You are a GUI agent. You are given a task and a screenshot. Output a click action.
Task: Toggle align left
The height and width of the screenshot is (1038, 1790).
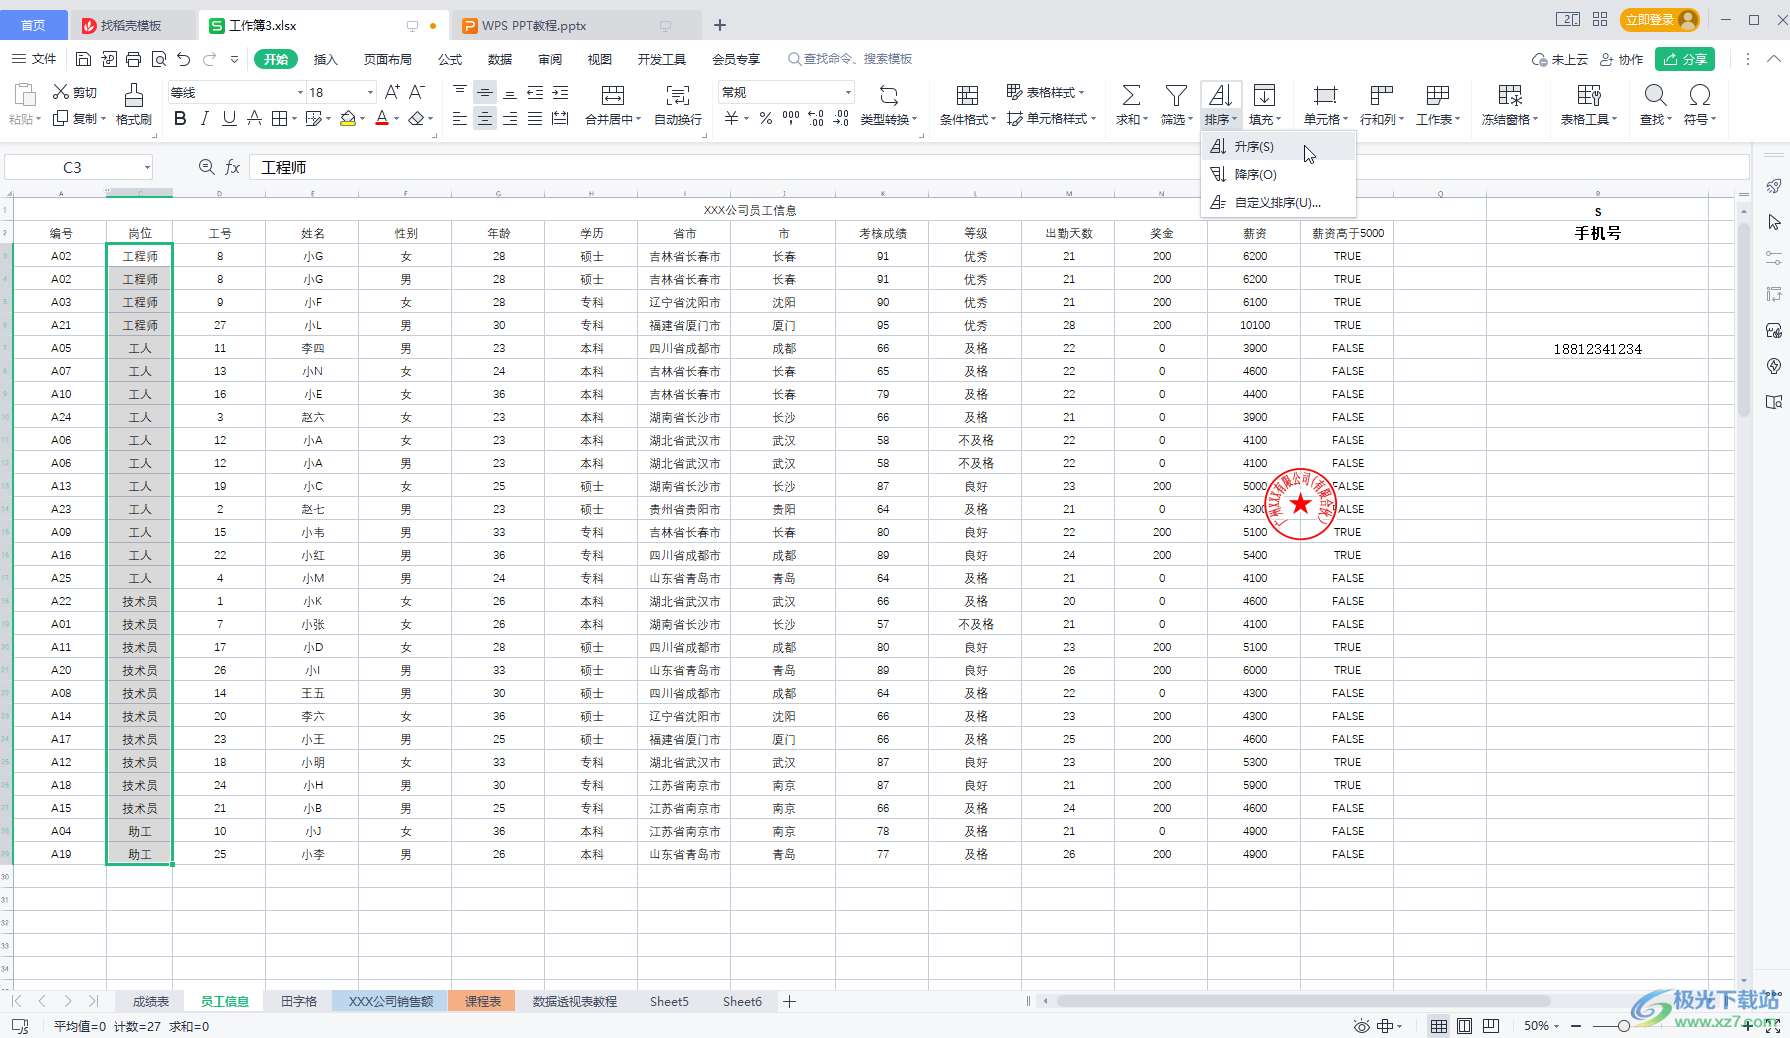point(460,119)
